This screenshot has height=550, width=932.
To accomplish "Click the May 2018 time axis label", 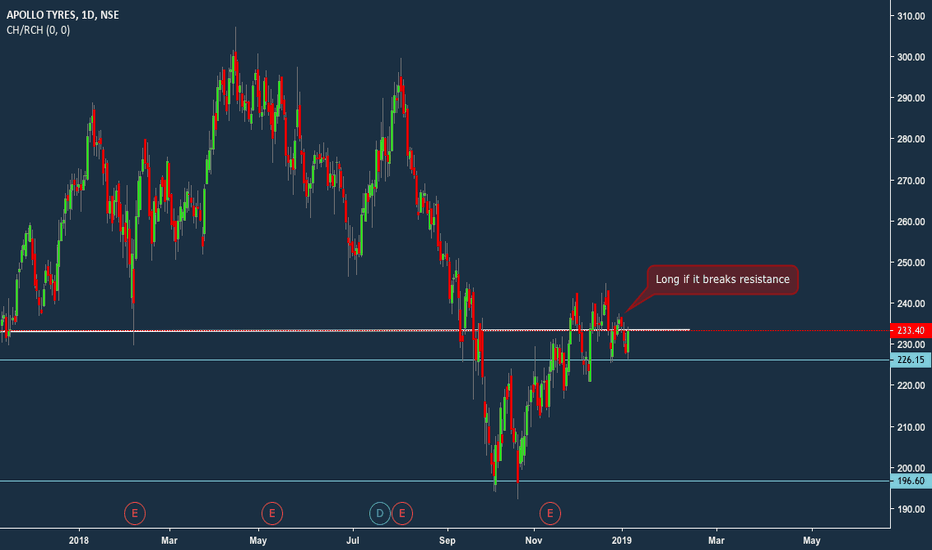I will (258, 540).
